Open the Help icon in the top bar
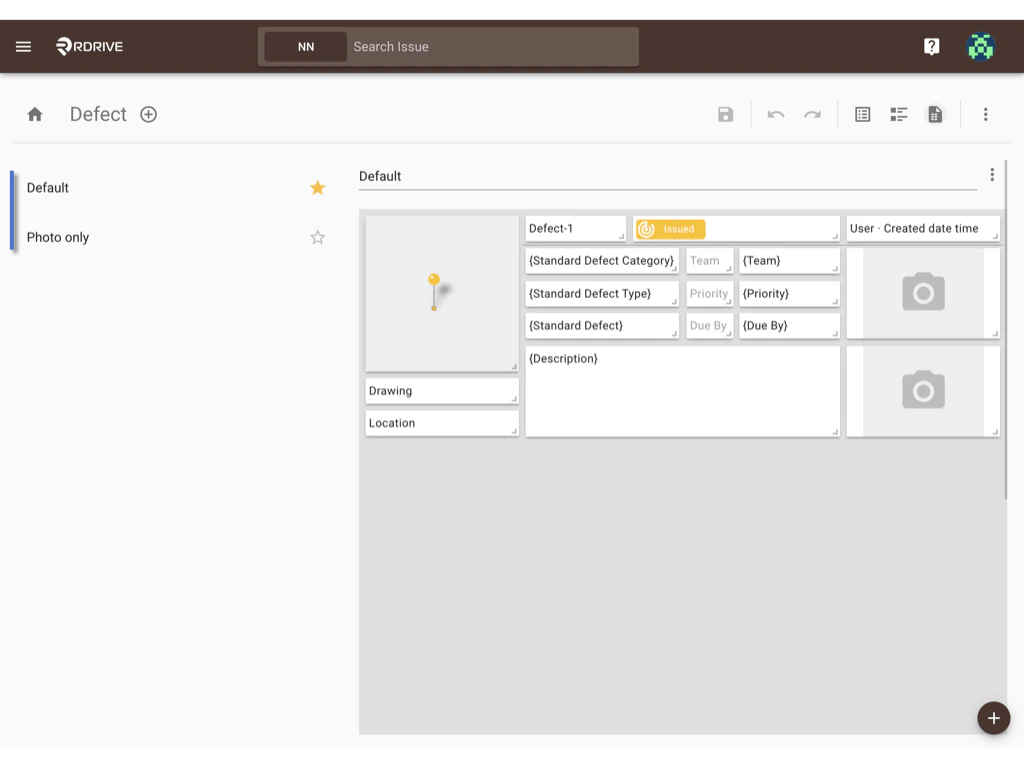The image size is (1024, 768). tap(931, 46)
